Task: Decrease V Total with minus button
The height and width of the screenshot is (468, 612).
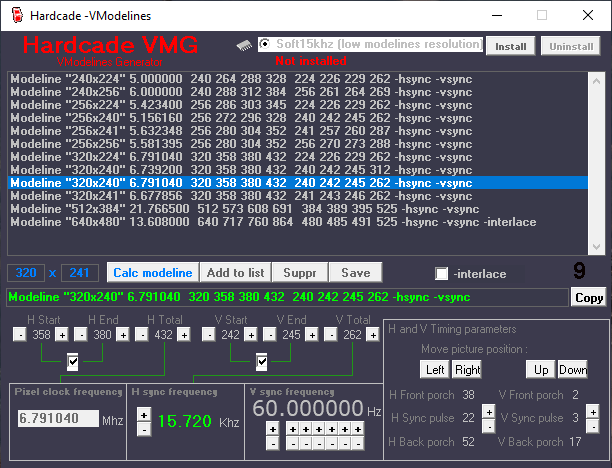Action: [x=331, y=335]
